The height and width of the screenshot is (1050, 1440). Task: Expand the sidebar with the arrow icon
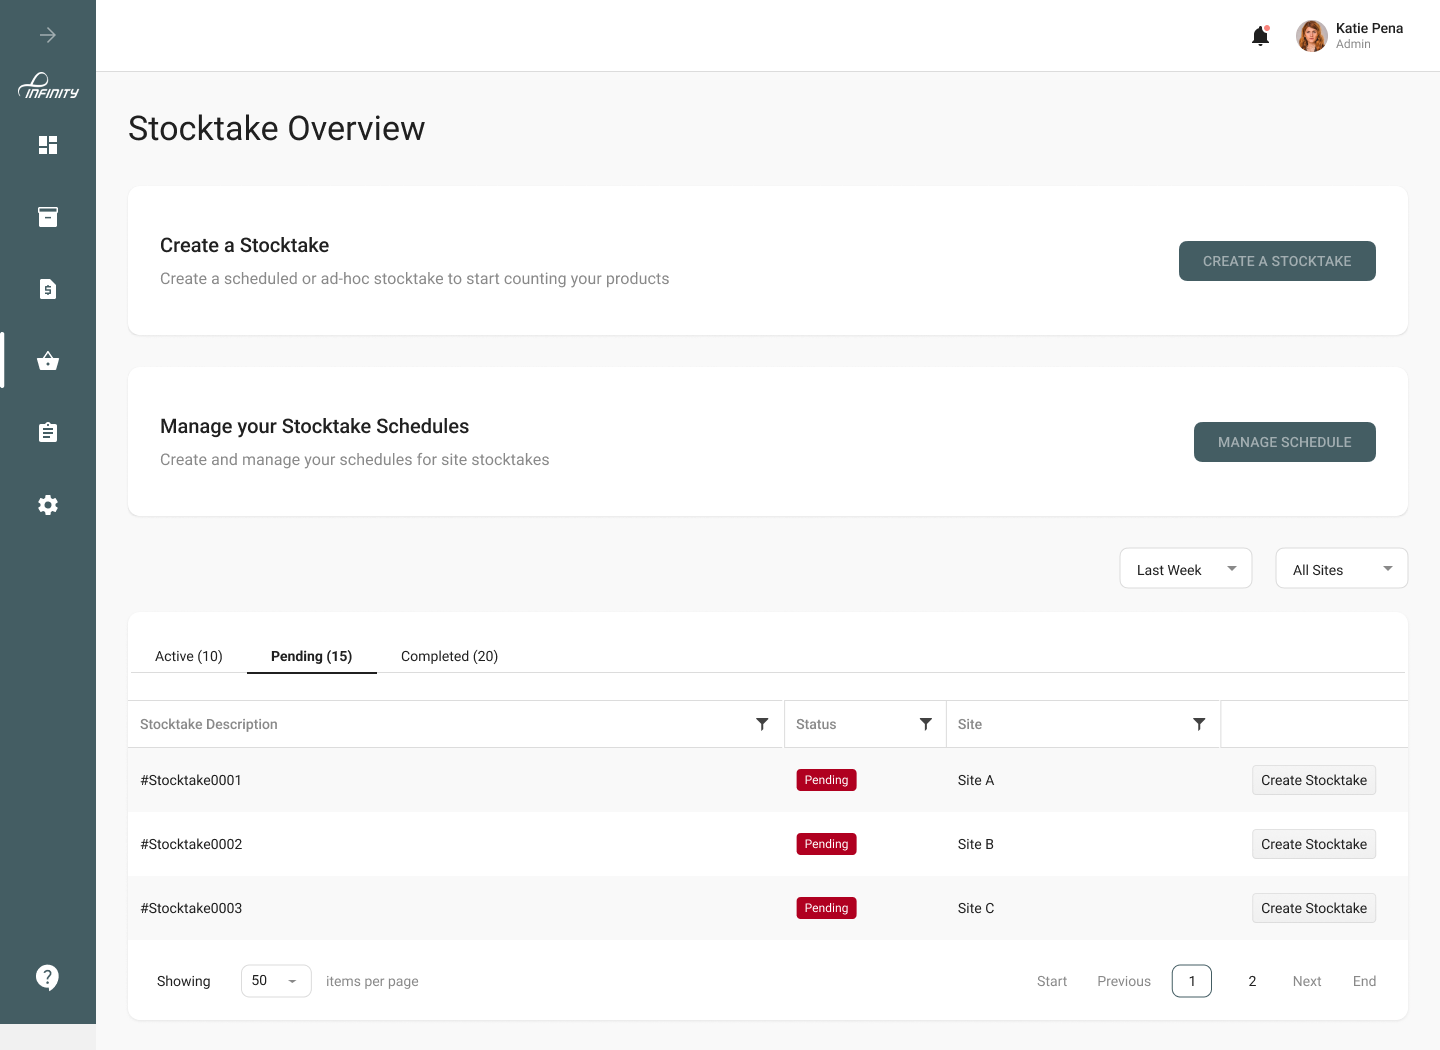(48, 35)
